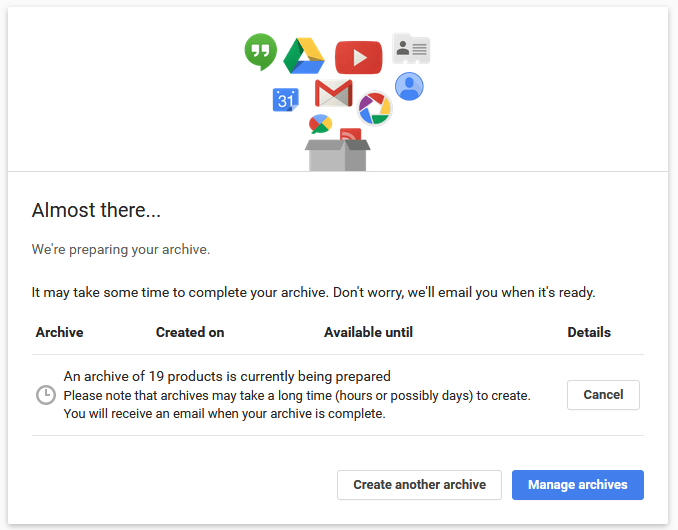Click 'We're preparing your archive.' text
678x530 pixels.
pyautogui.click(x=121, y=249)
